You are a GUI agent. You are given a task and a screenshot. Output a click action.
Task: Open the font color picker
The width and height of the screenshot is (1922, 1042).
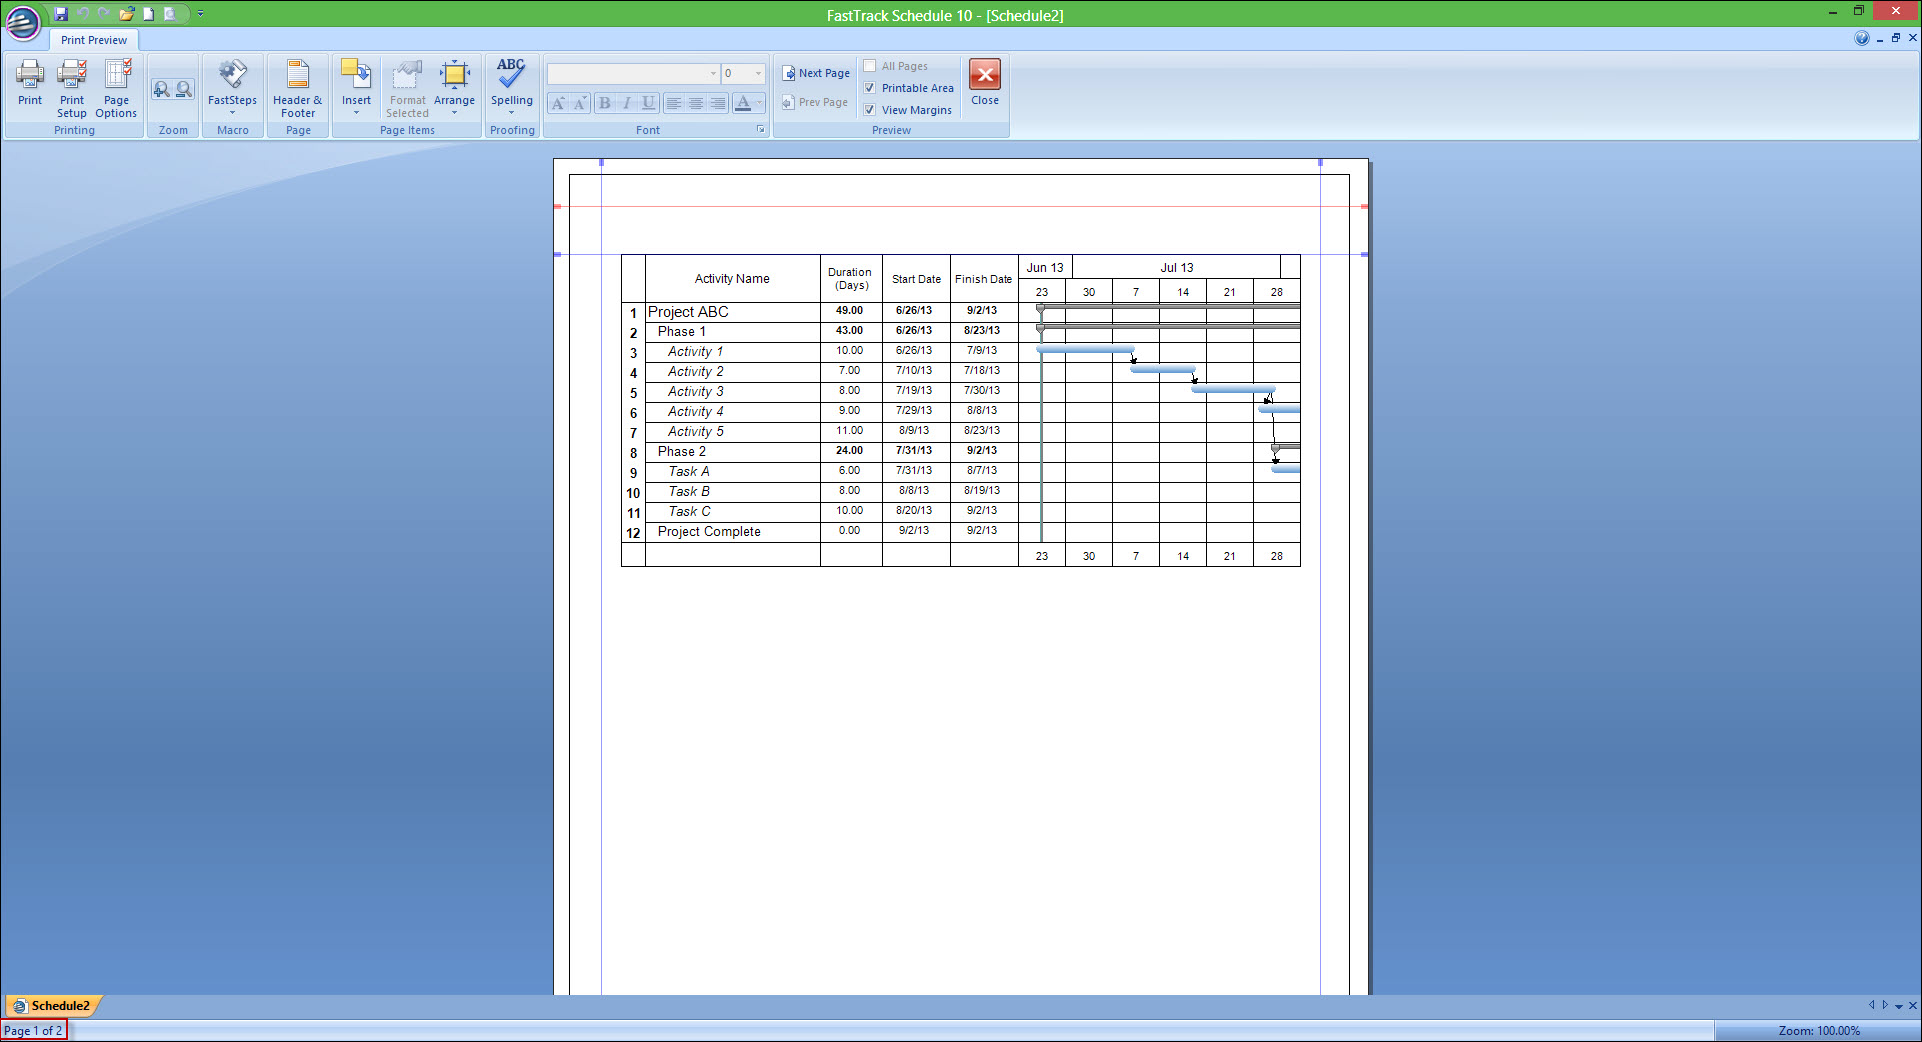743,103
